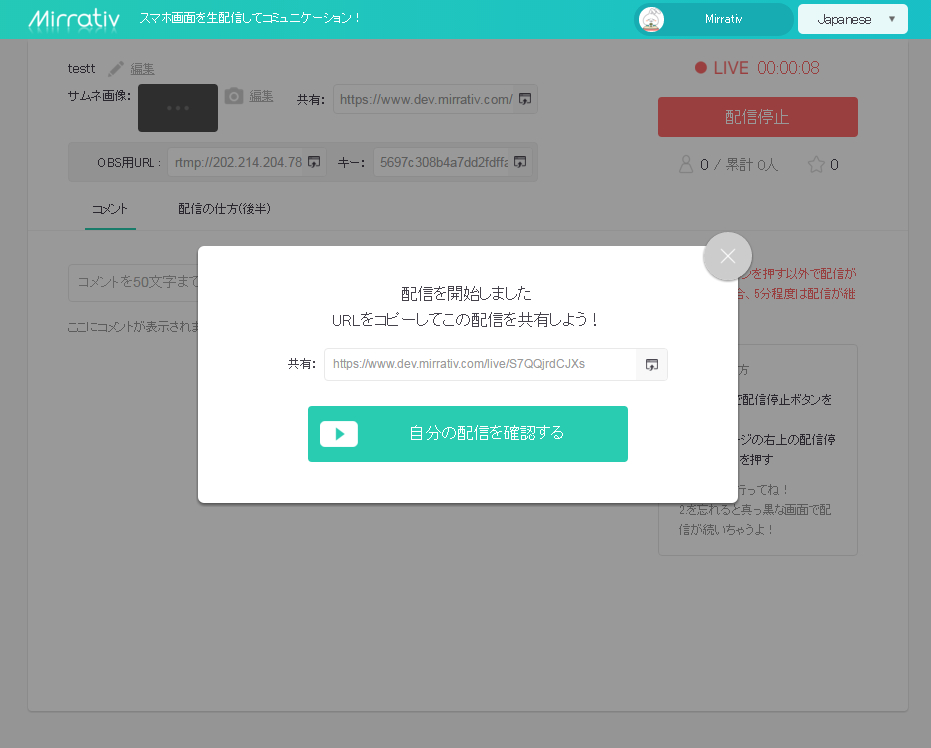The image size is (931, 748).
Task: Click the viewer count person icon
Action: point(686,164)
